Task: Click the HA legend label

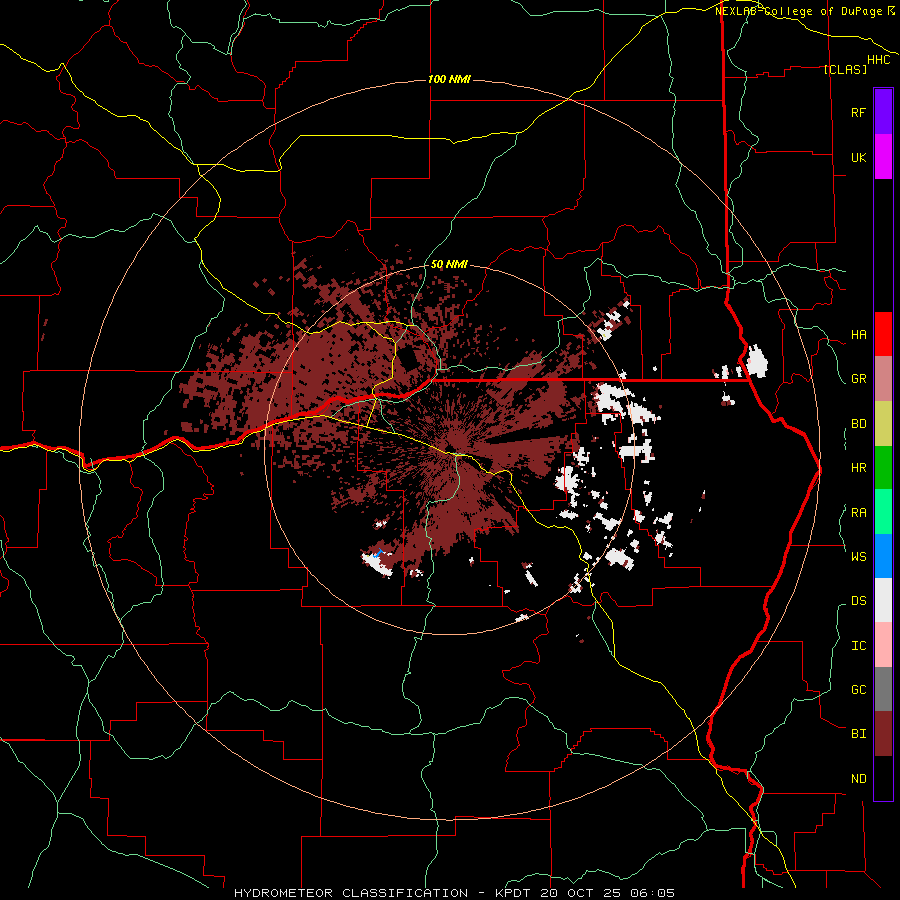Action: [x=858, y=335]
